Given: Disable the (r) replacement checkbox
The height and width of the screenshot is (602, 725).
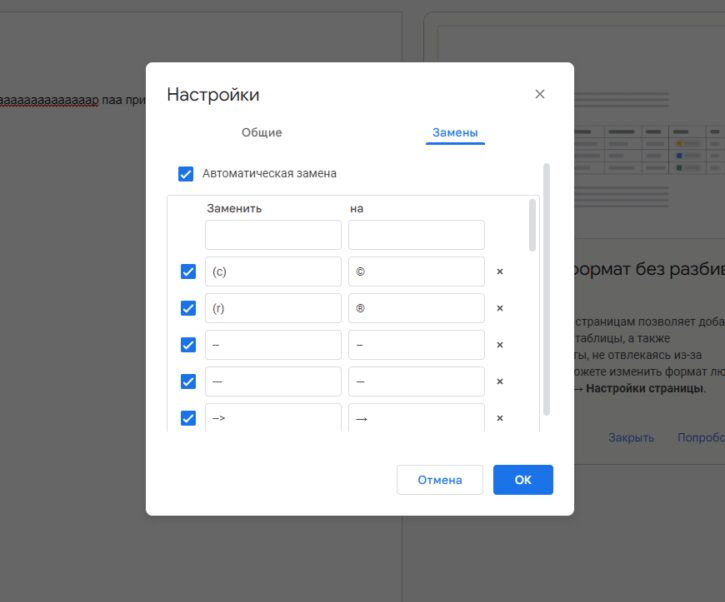Looking at the screenshot, I should [x=188, y=308].
